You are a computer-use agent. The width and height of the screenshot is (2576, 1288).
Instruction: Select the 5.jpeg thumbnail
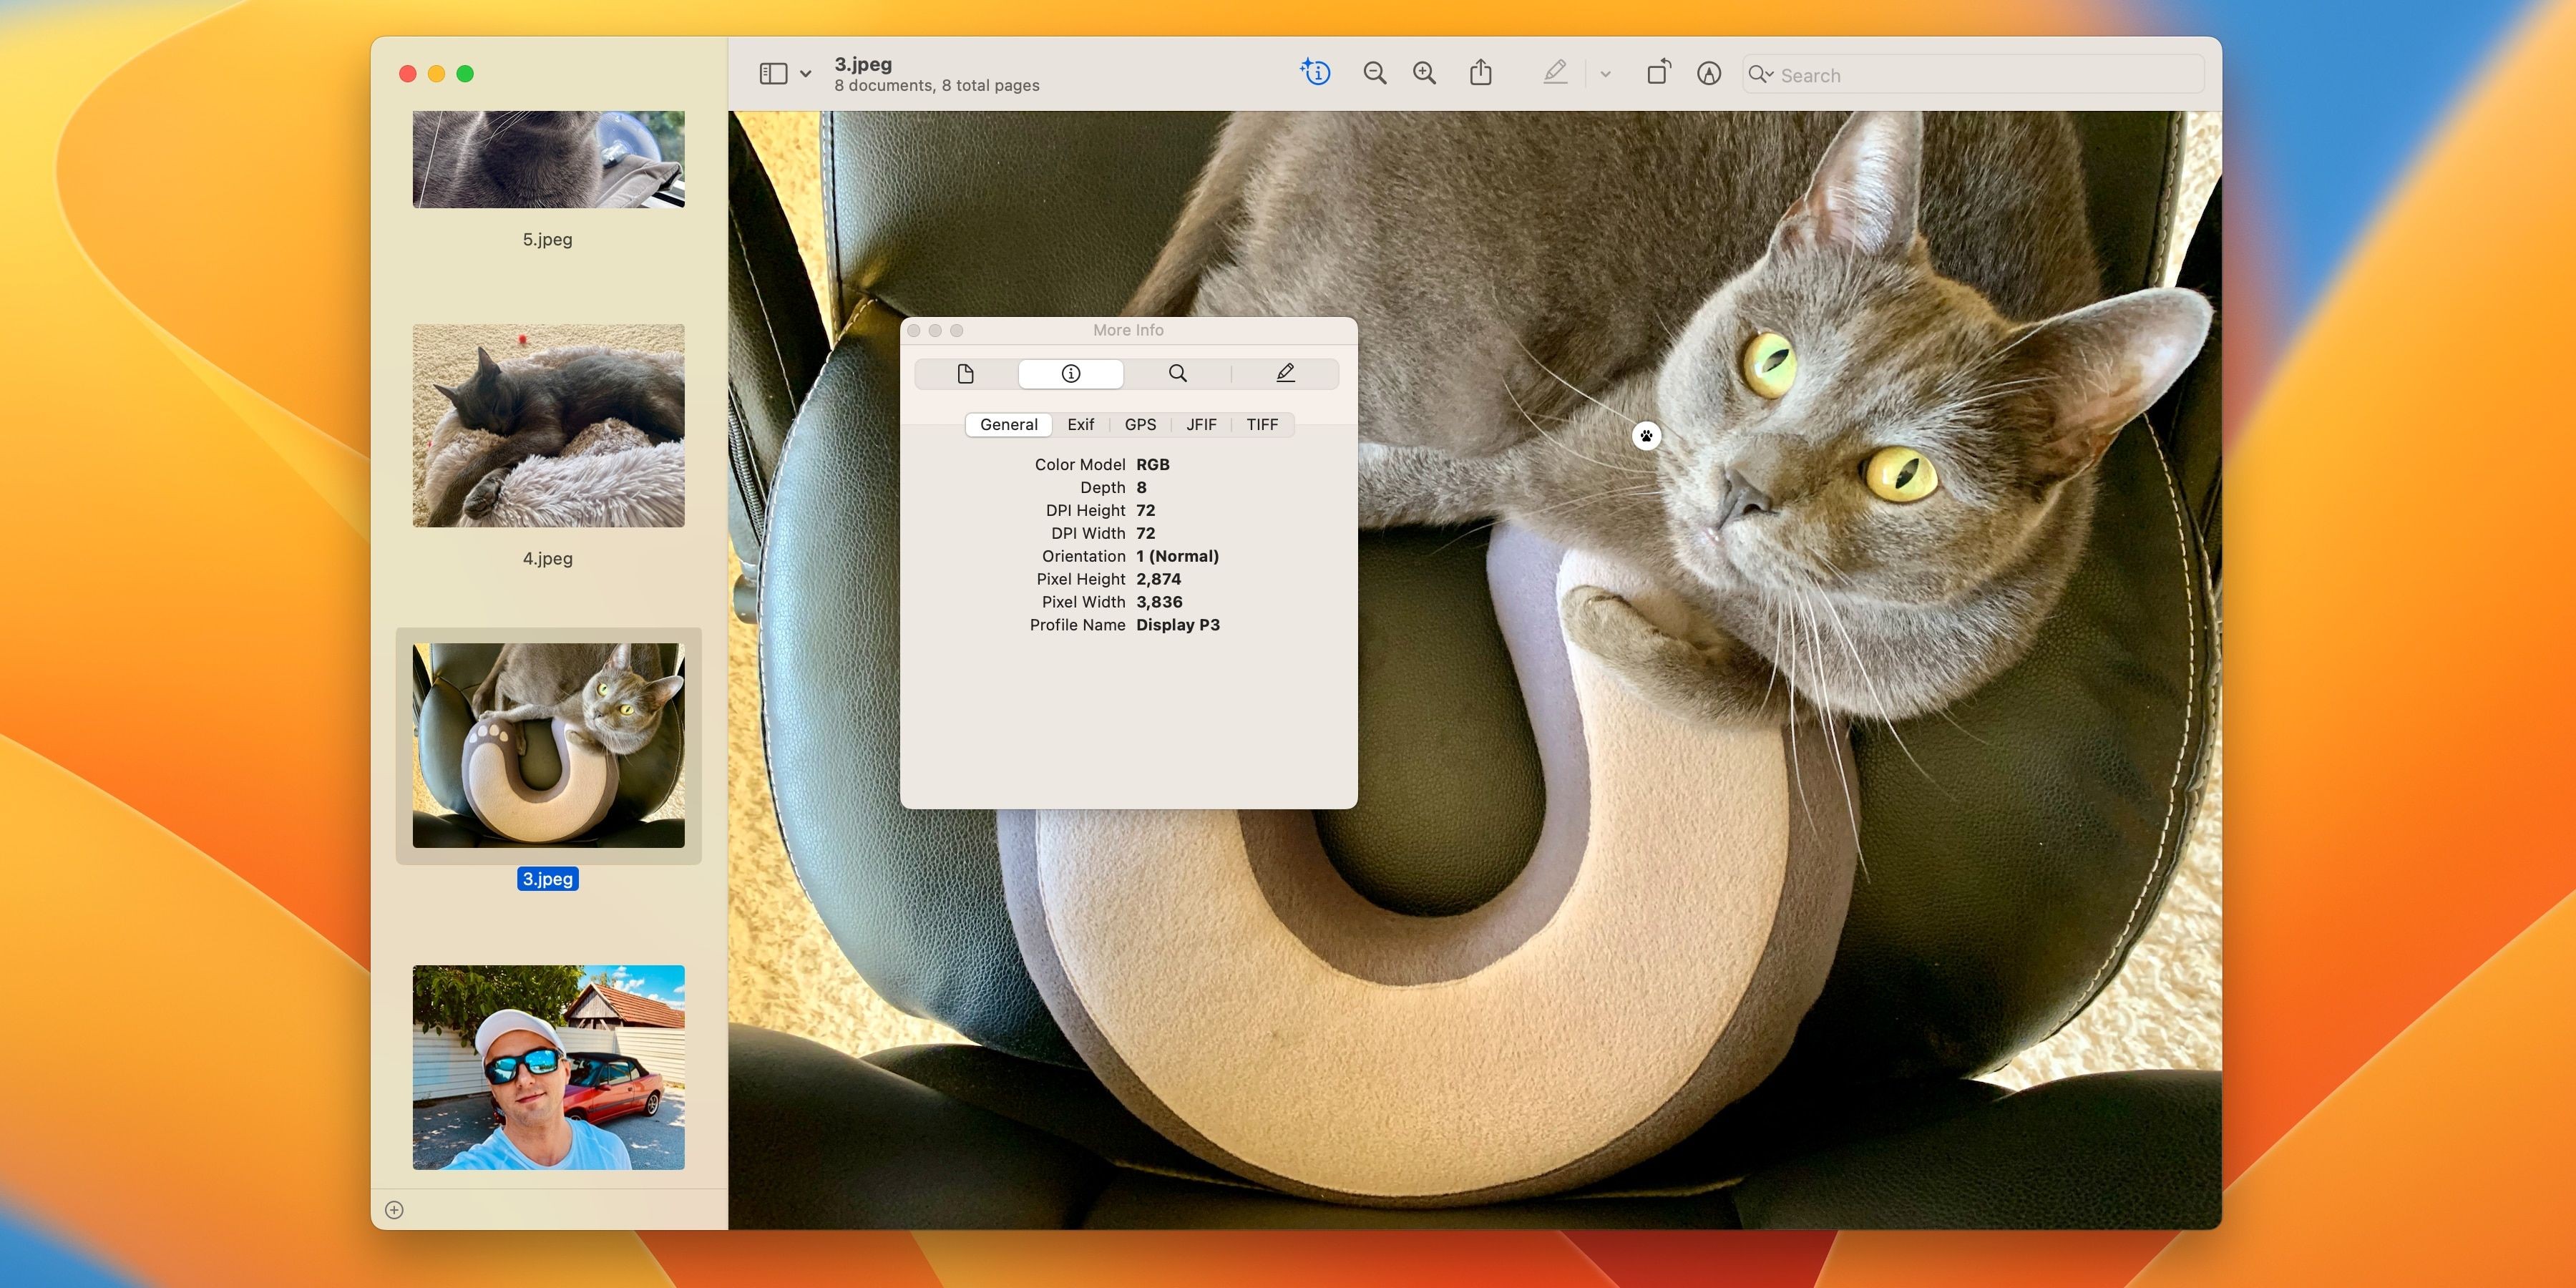click(549, 159)
